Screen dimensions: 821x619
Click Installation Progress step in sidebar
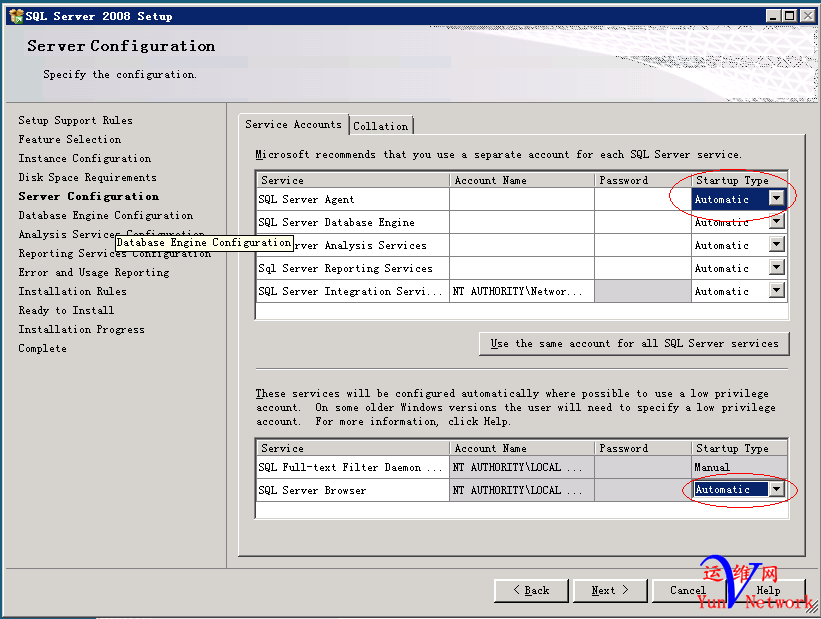click(x=81, y=329)
